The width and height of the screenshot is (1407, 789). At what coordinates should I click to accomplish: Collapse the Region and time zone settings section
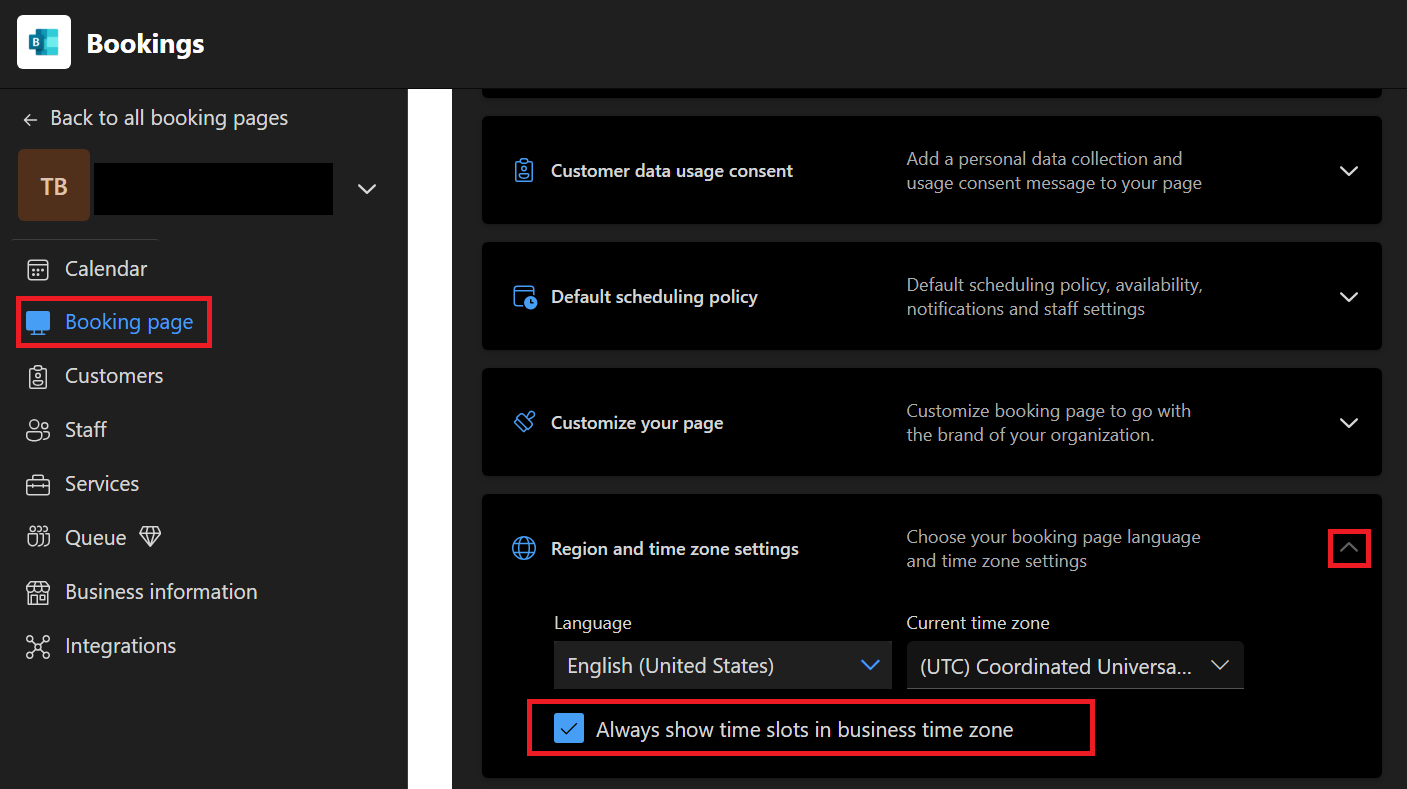(x=1348, y=548)
